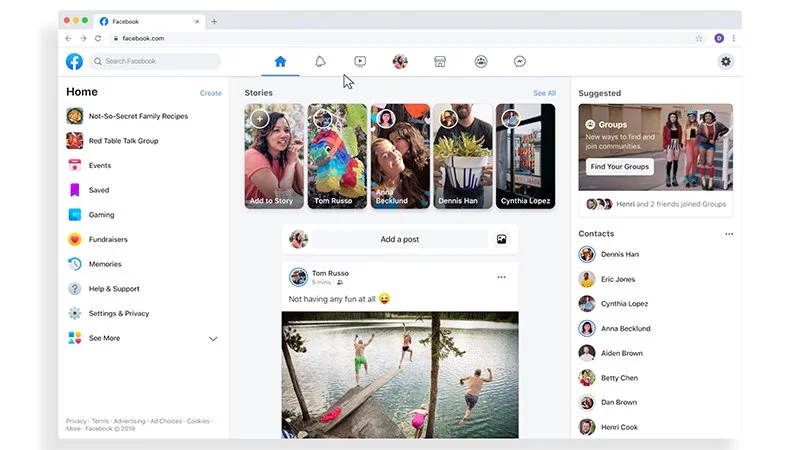Click the Privacy footer link
800x450 pixels.
pos(76,421)
